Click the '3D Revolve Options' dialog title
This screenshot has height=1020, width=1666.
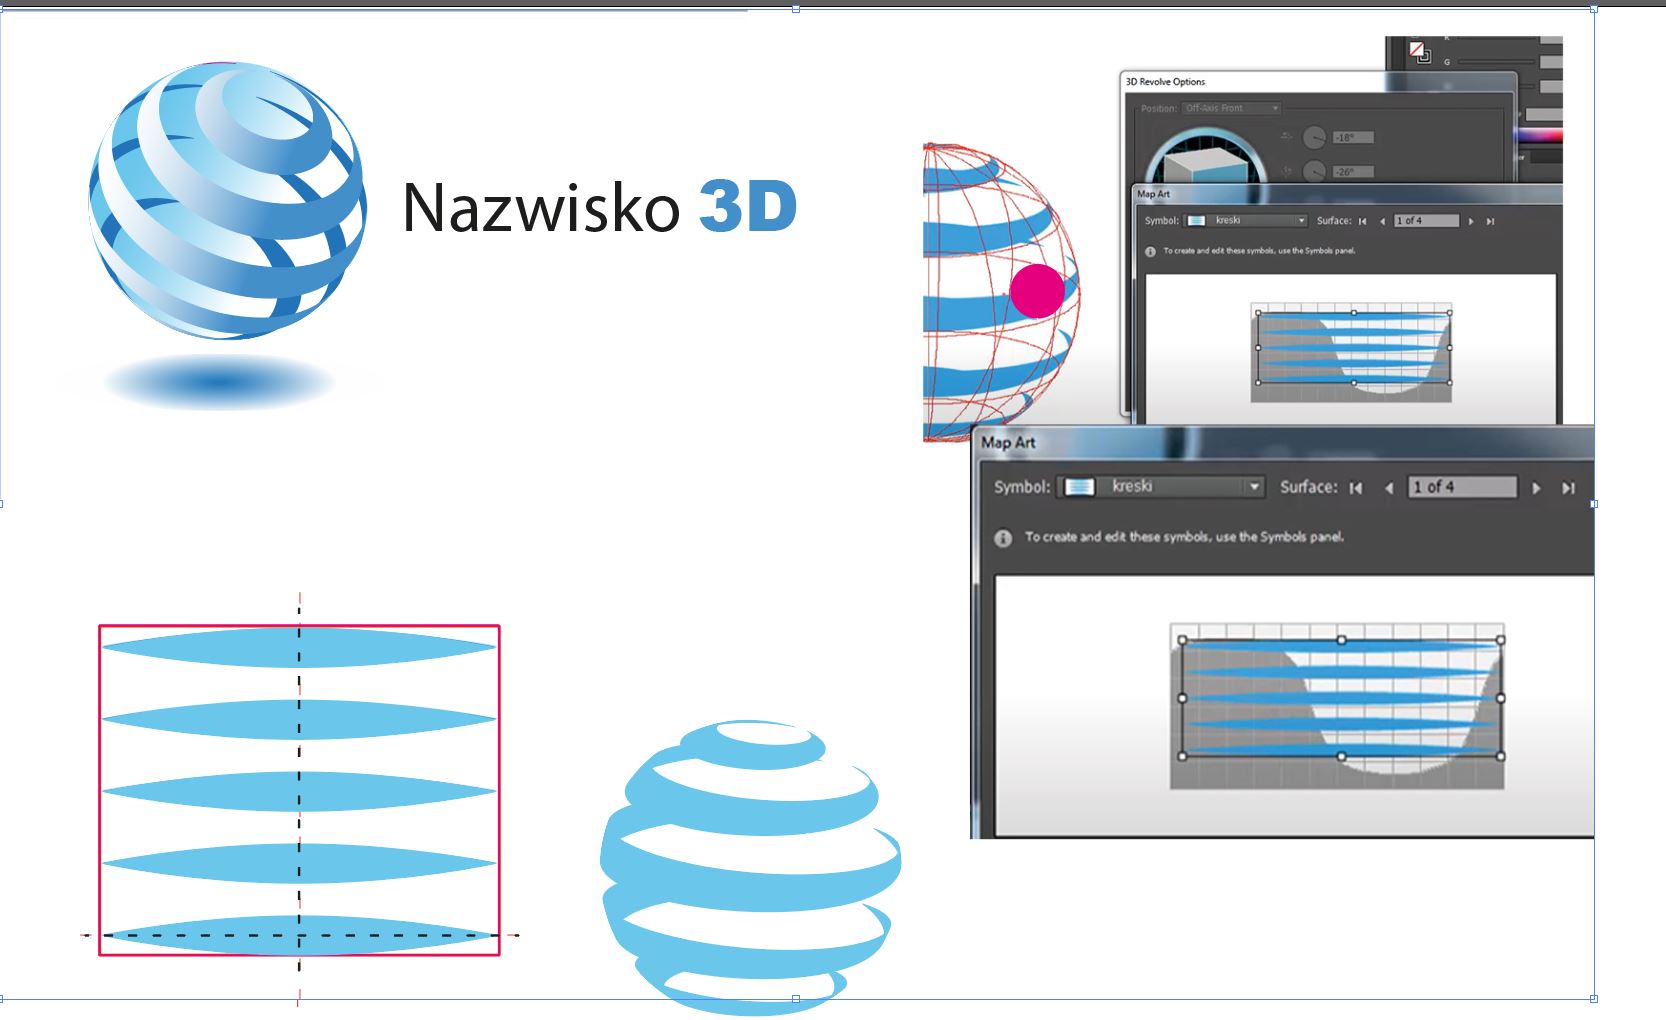(1165, 82)
